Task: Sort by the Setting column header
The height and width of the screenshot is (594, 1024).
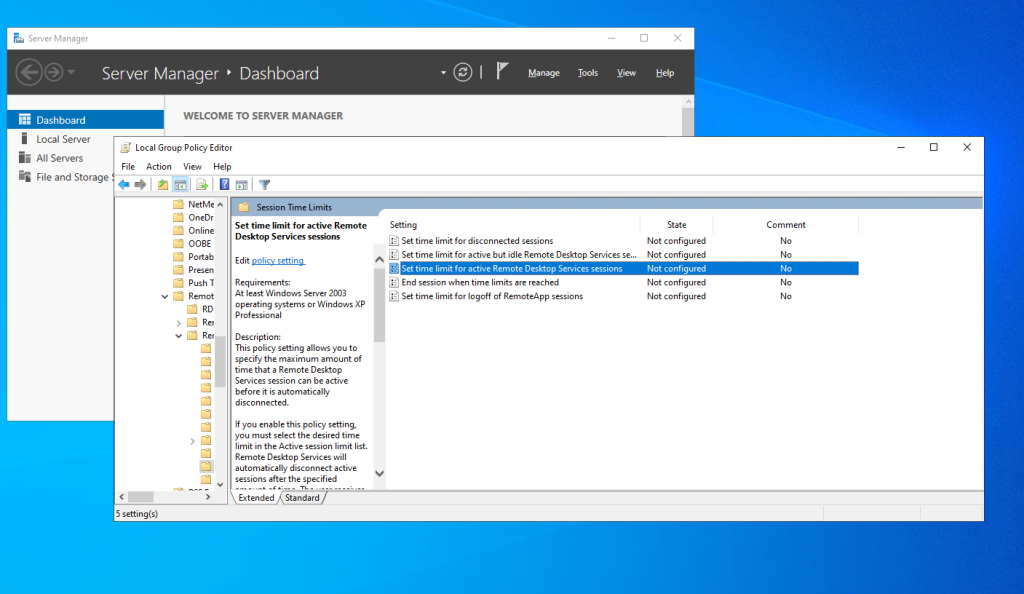Action: [513, 225]
